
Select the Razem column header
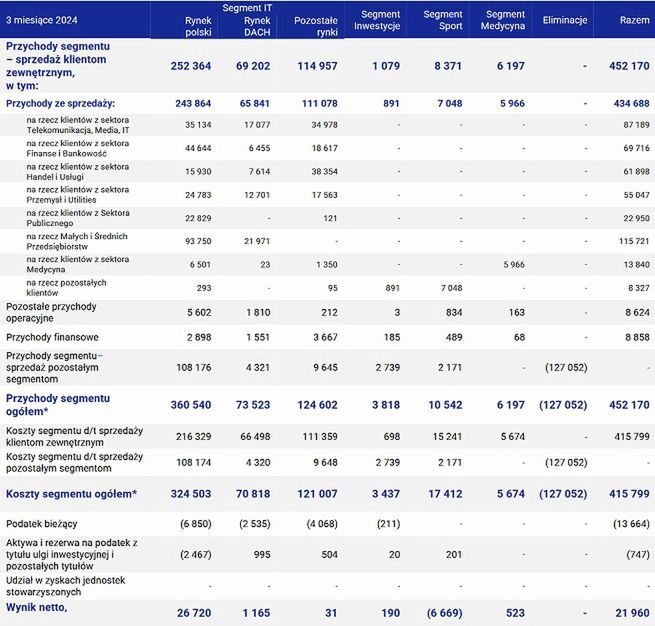pyautogui.click(x=634, y=20)
